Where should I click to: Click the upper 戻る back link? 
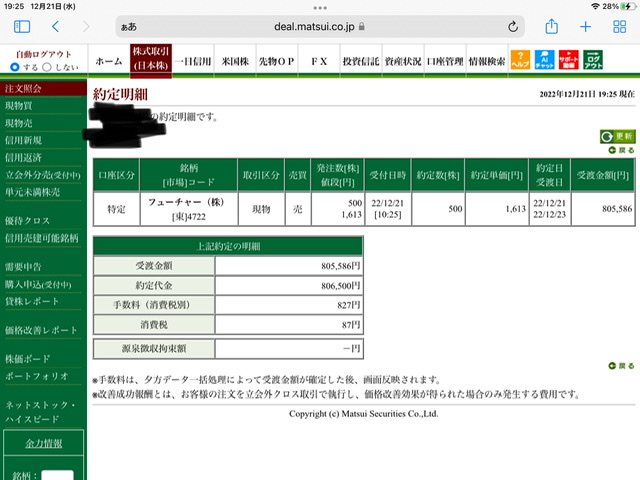tap(622, 150)
